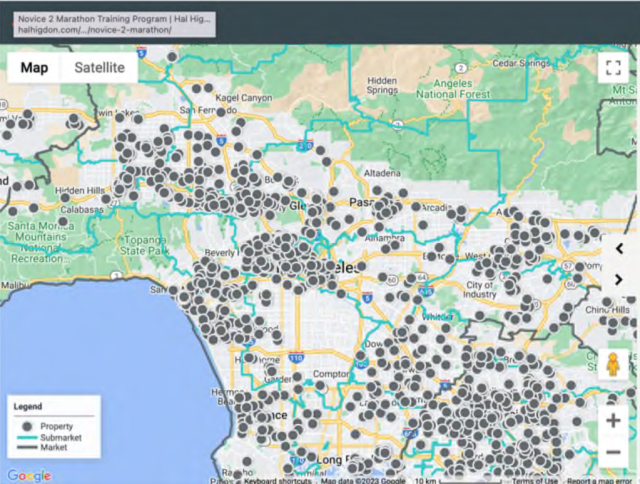Click the teal Submarket line in legend
Screen dimensions: 640x484
[x=24, y=437]
